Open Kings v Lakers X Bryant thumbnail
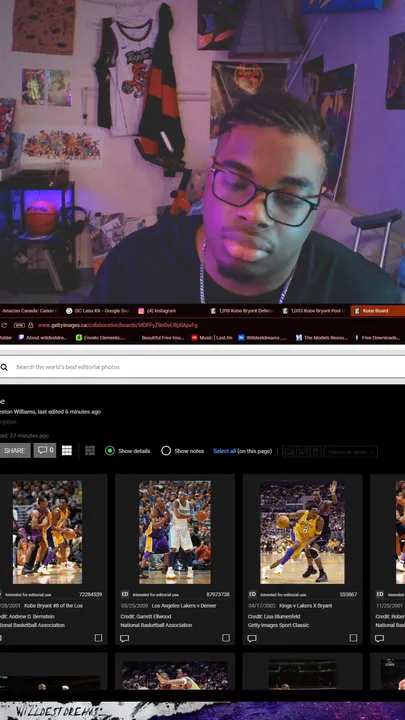405x720 pixels. coord(303,532)
